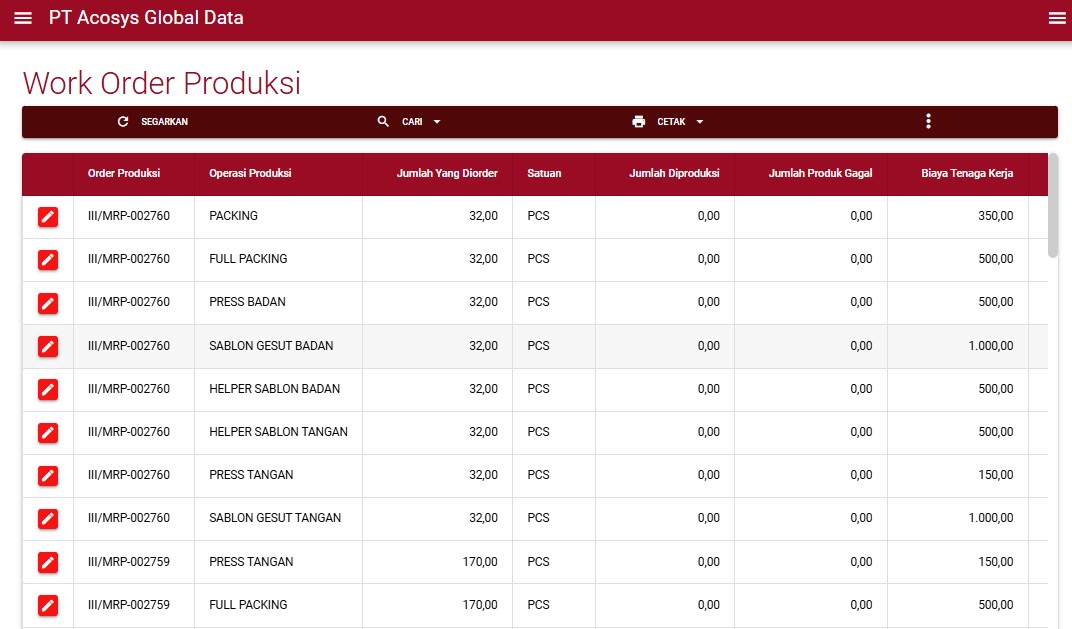Image resolution: width=1072 pixels, height=629 pixels.
Task: Edit the PACKING operation row
Action: (x=48, y=216)
